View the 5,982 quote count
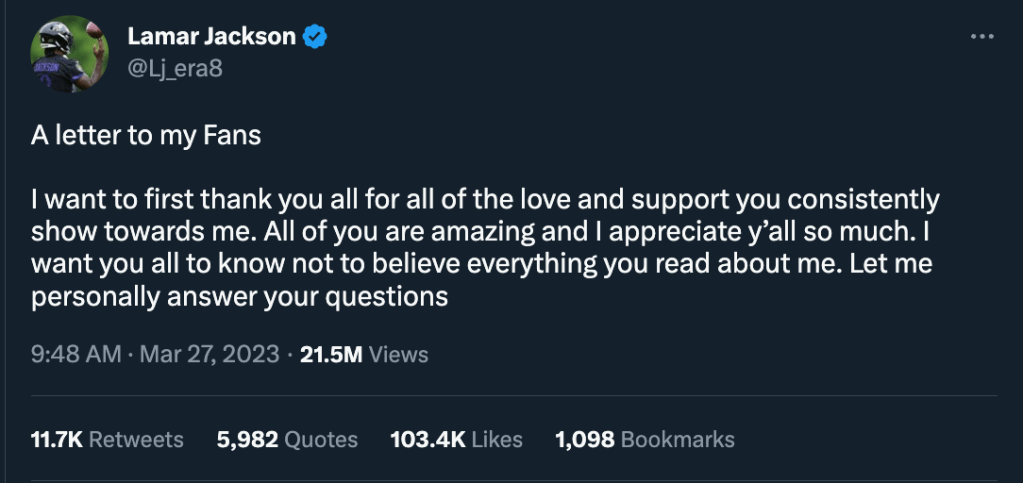This screenshot has height=483, width=1023. pos(247,439)
